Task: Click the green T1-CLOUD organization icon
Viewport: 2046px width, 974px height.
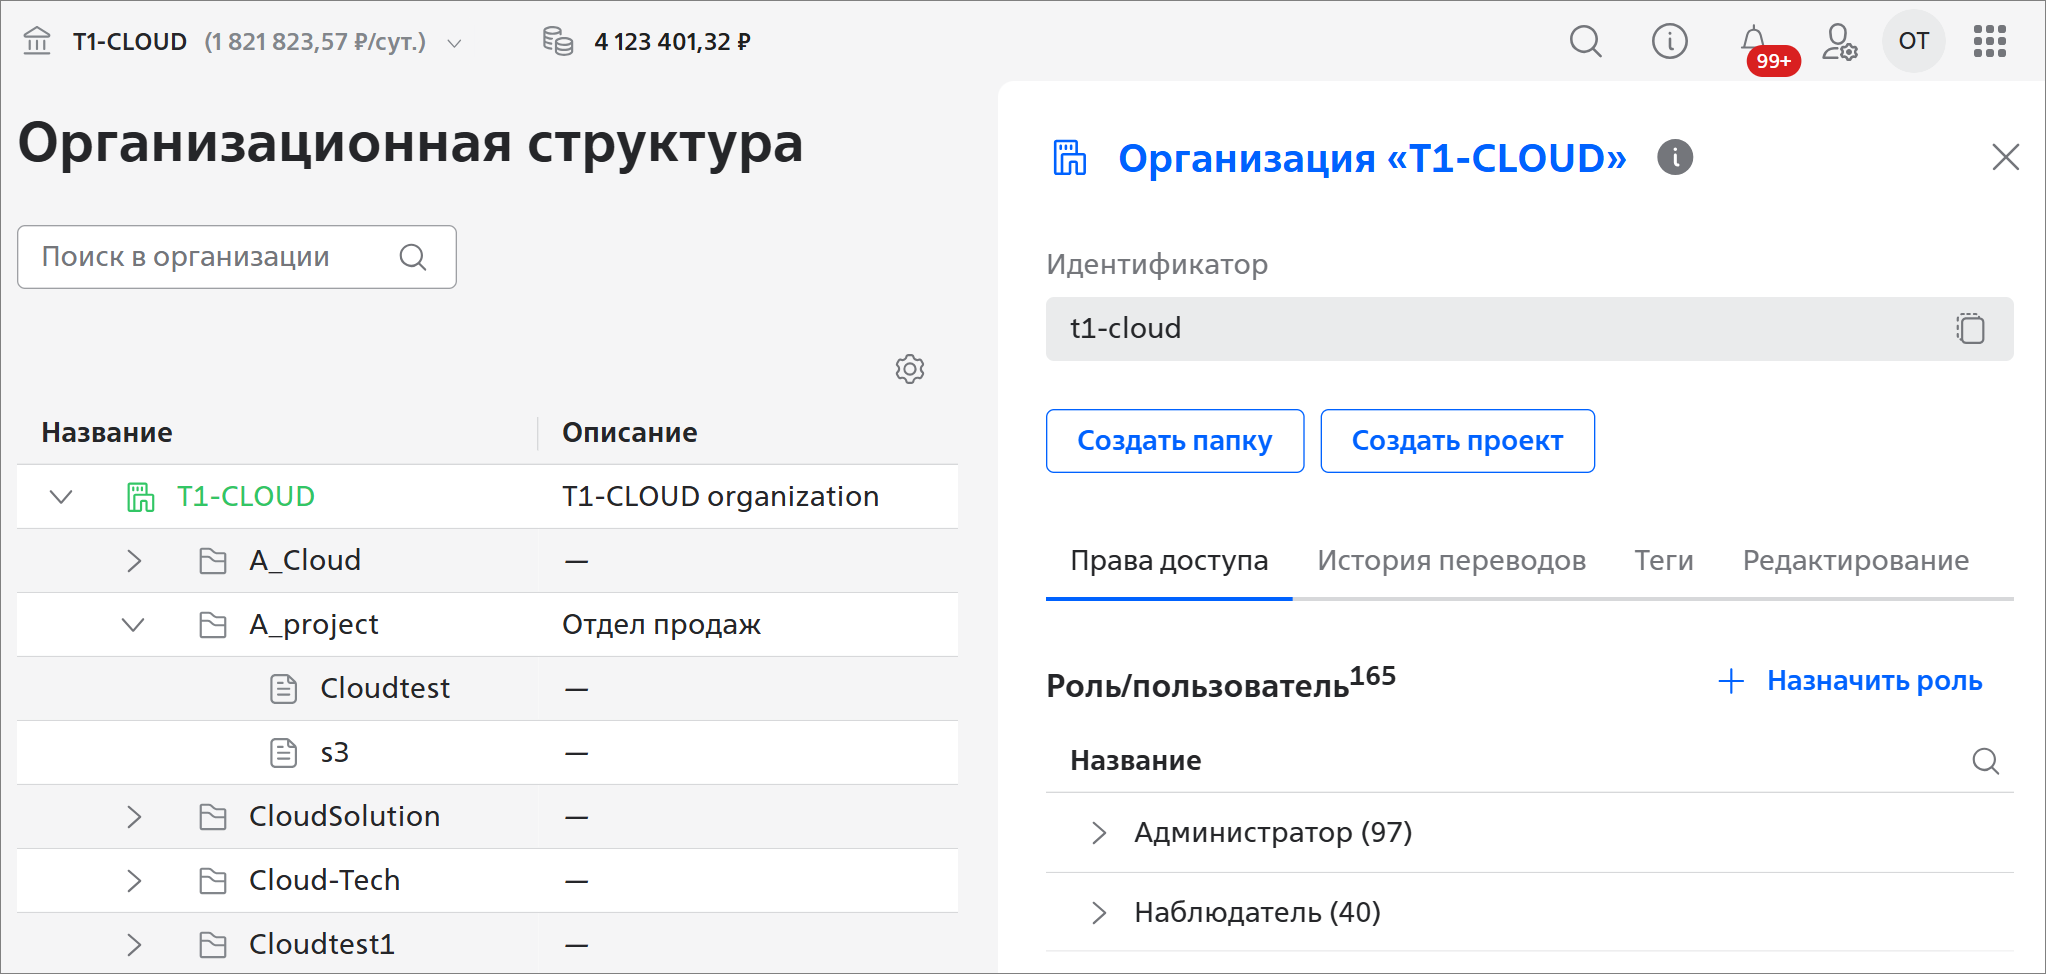Action: click(140, 497)
